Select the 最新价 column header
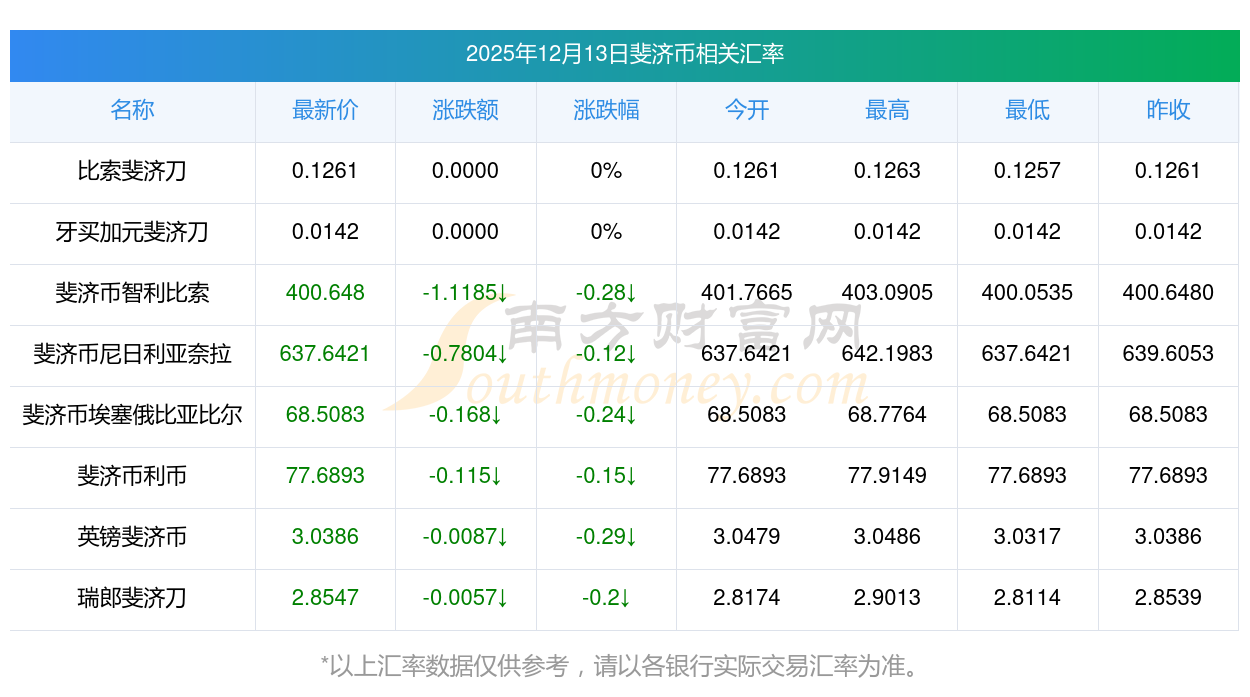 [x=325, y=110]
